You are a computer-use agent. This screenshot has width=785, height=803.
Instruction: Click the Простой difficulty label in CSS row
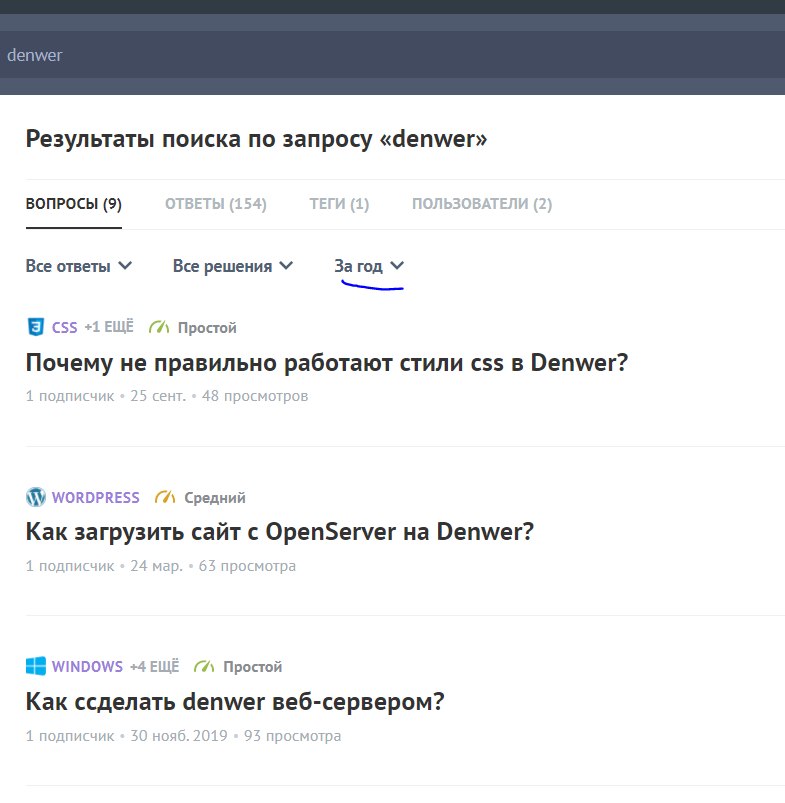tap(207, 327)
